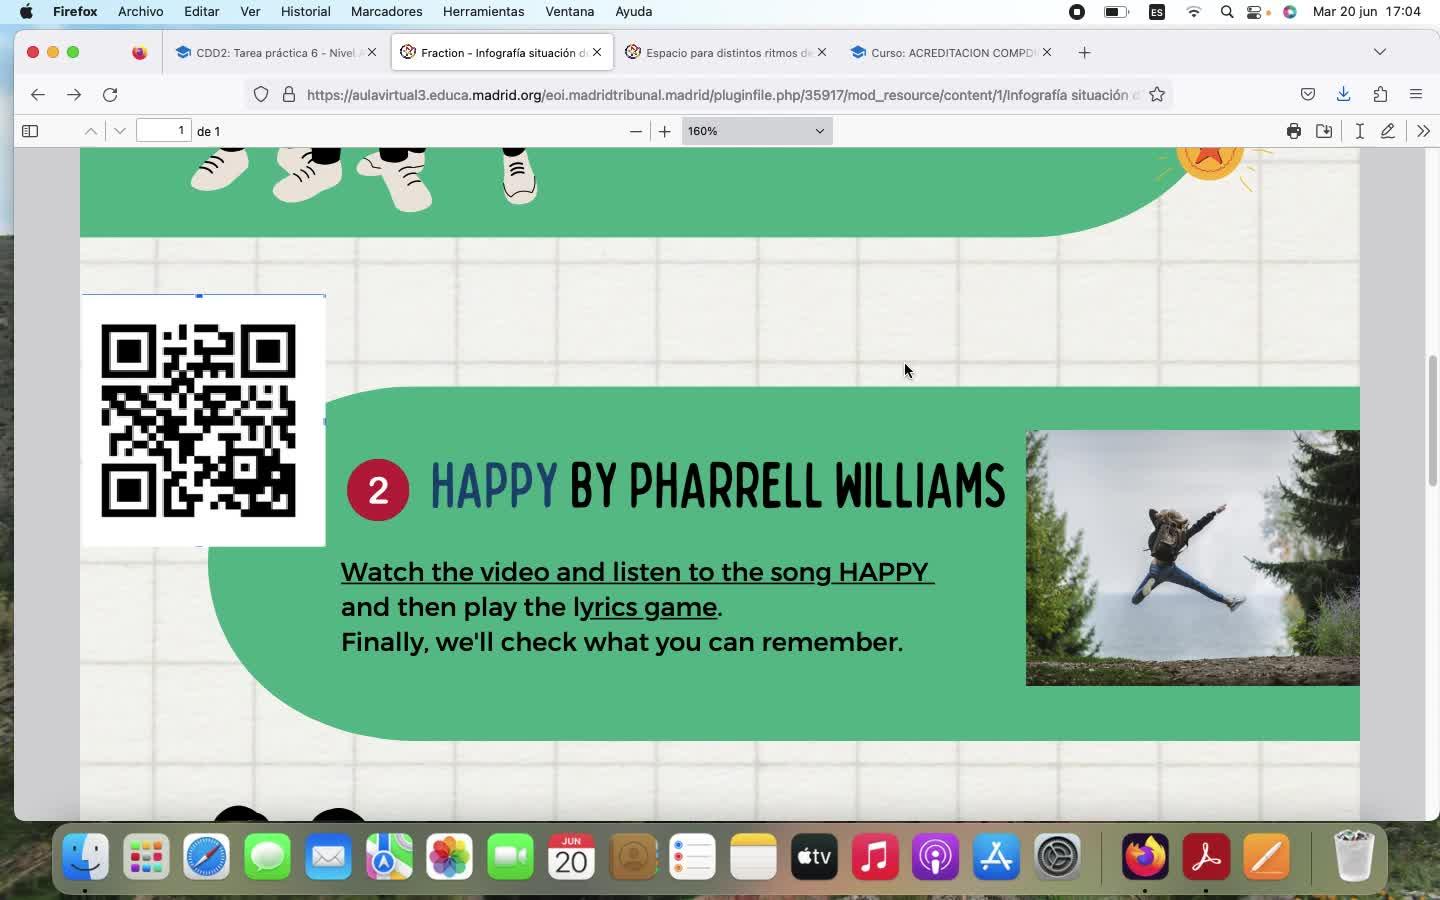The width and height of the screenshot is (1440, 900).
Task: Open Spotlight search in menu bar
Action: pyautogui.click(x=1227, y=12)
